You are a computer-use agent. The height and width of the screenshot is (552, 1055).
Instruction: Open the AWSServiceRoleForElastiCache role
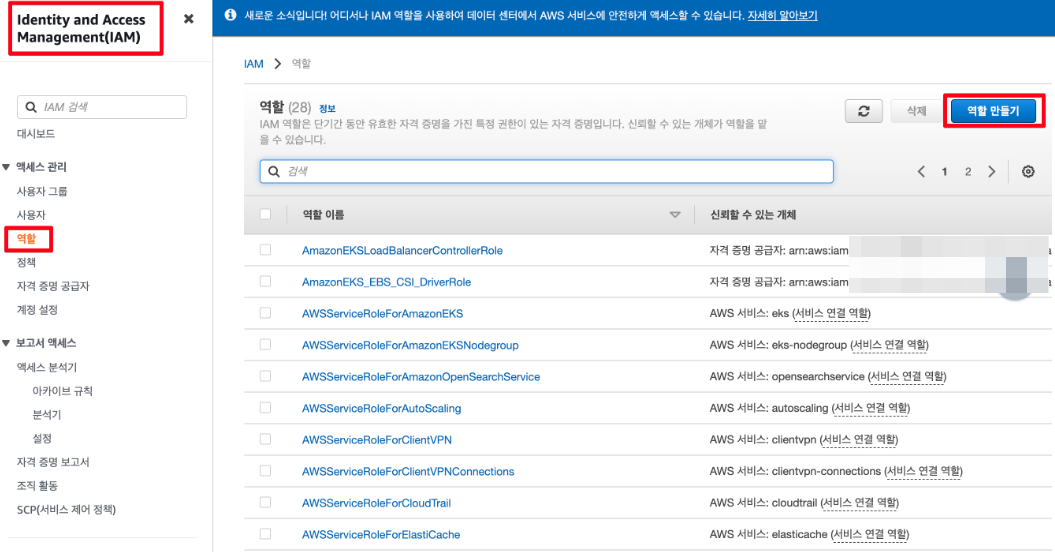tap(381, 534)
